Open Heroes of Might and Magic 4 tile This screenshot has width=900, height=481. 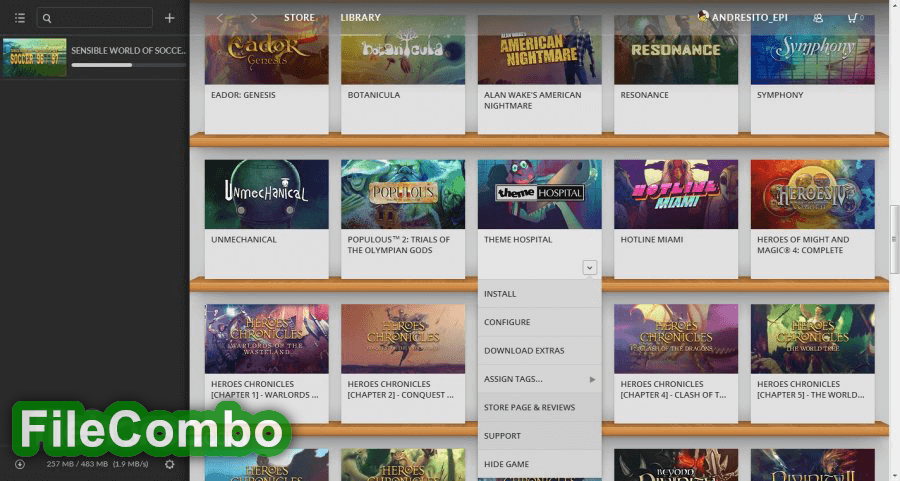(x=813, y=219)
